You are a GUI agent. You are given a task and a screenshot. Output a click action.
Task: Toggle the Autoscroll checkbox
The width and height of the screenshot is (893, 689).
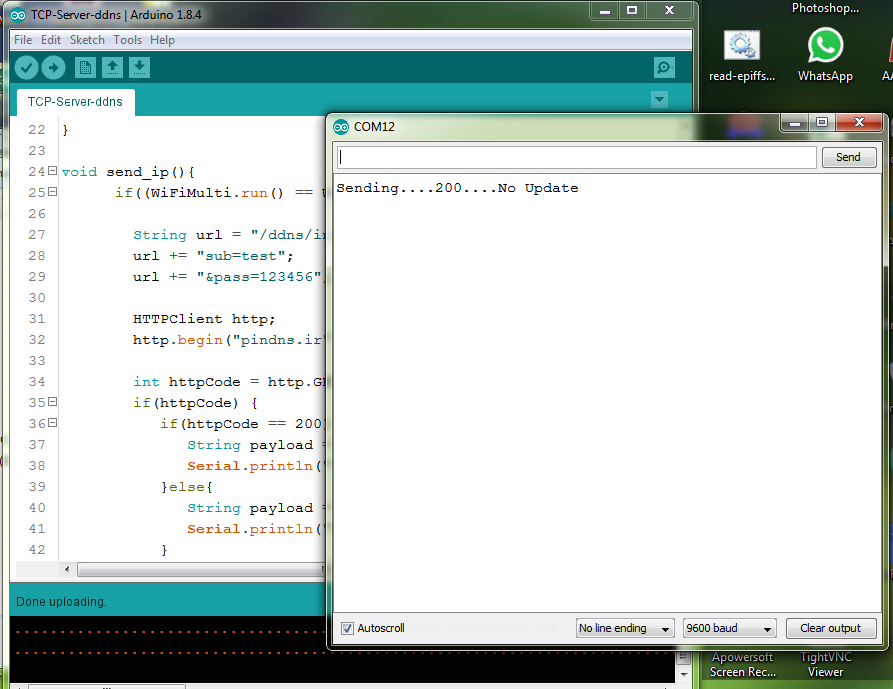pyautogui.click(x=347, y=628)
